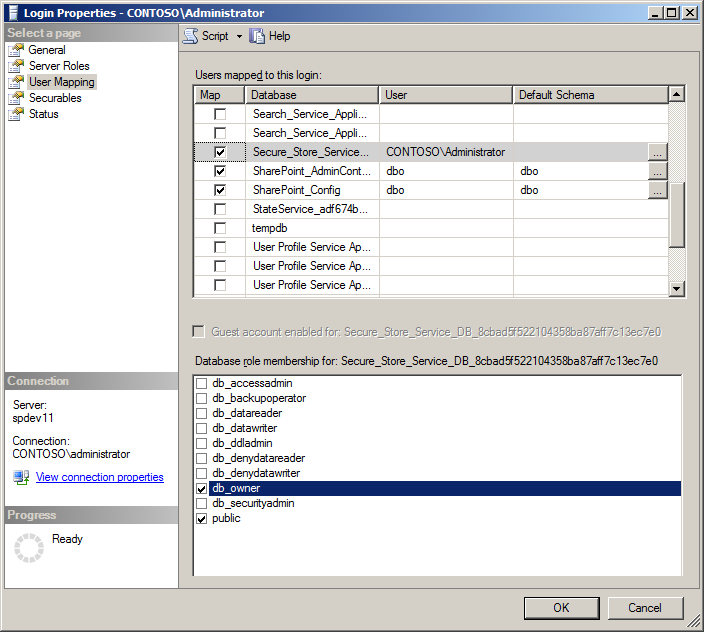Enable the db_datawriter role checkbox

[x=202, y=428]
